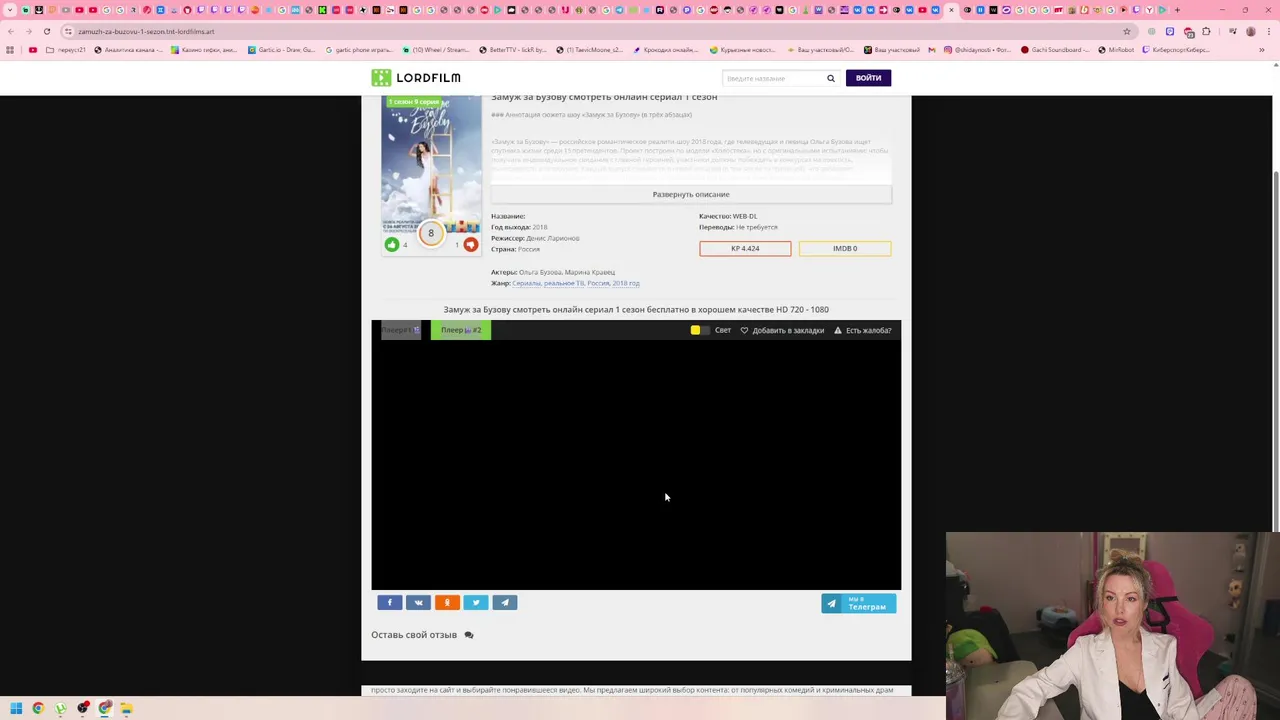Click the red thumbs-down dislike icon
The width and height of the screenshot is (1280, 720).
pos(470,244)
